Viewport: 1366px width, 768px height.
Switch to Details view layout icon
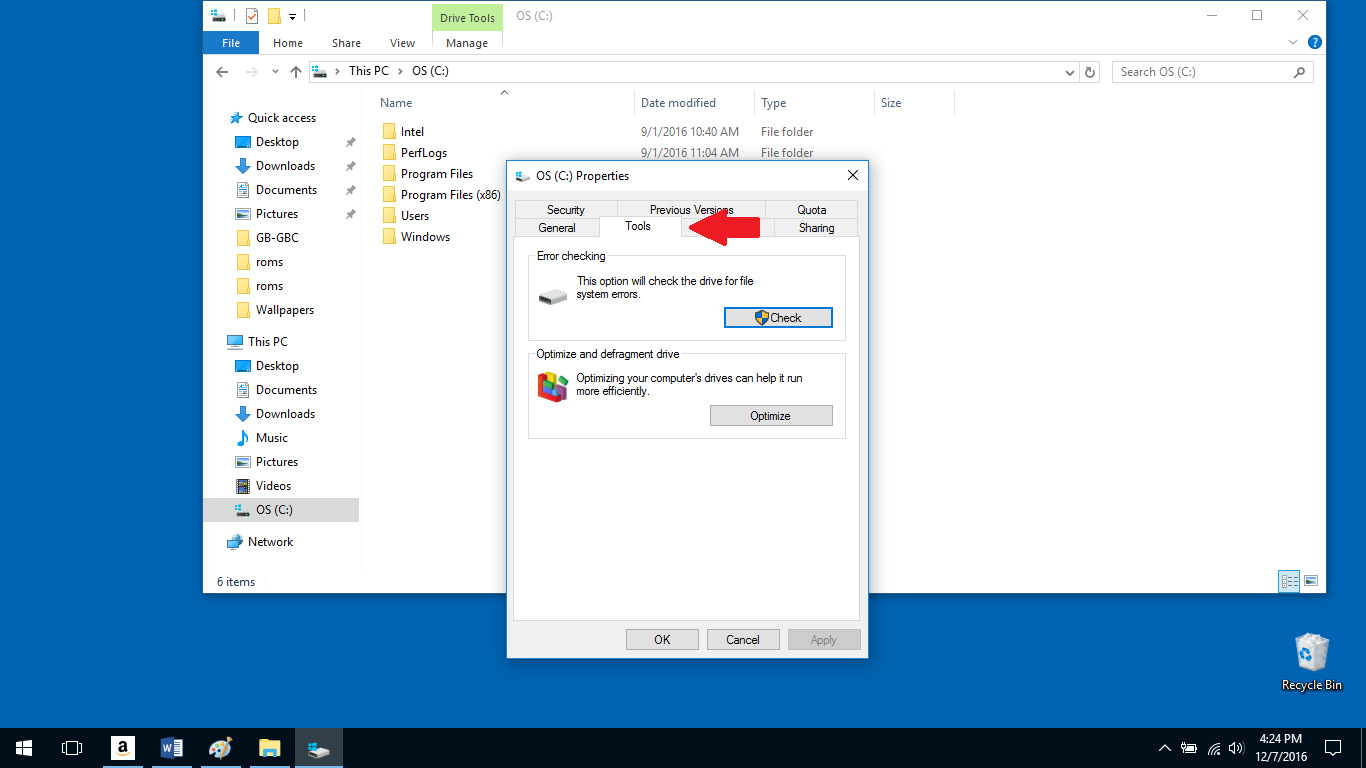tap(1290, 581)
